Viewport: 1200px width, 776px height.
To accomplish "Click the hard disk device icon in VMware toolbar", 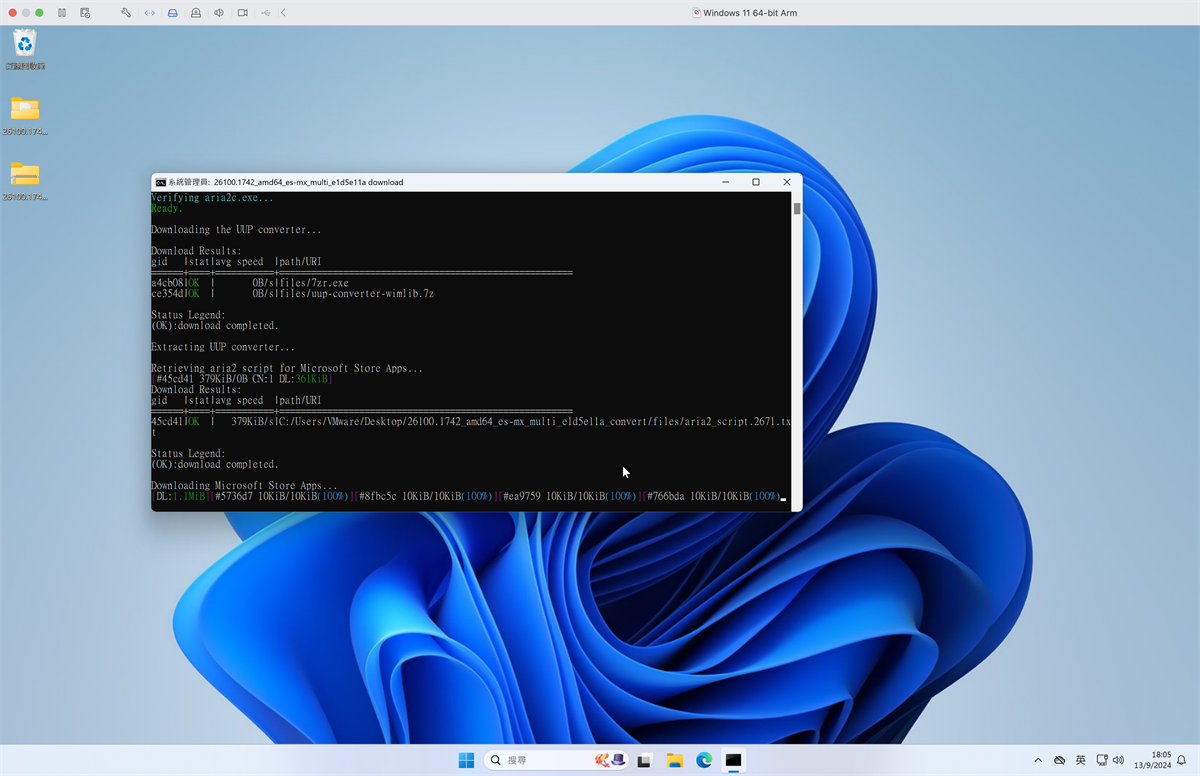I will tap(173, 13).
